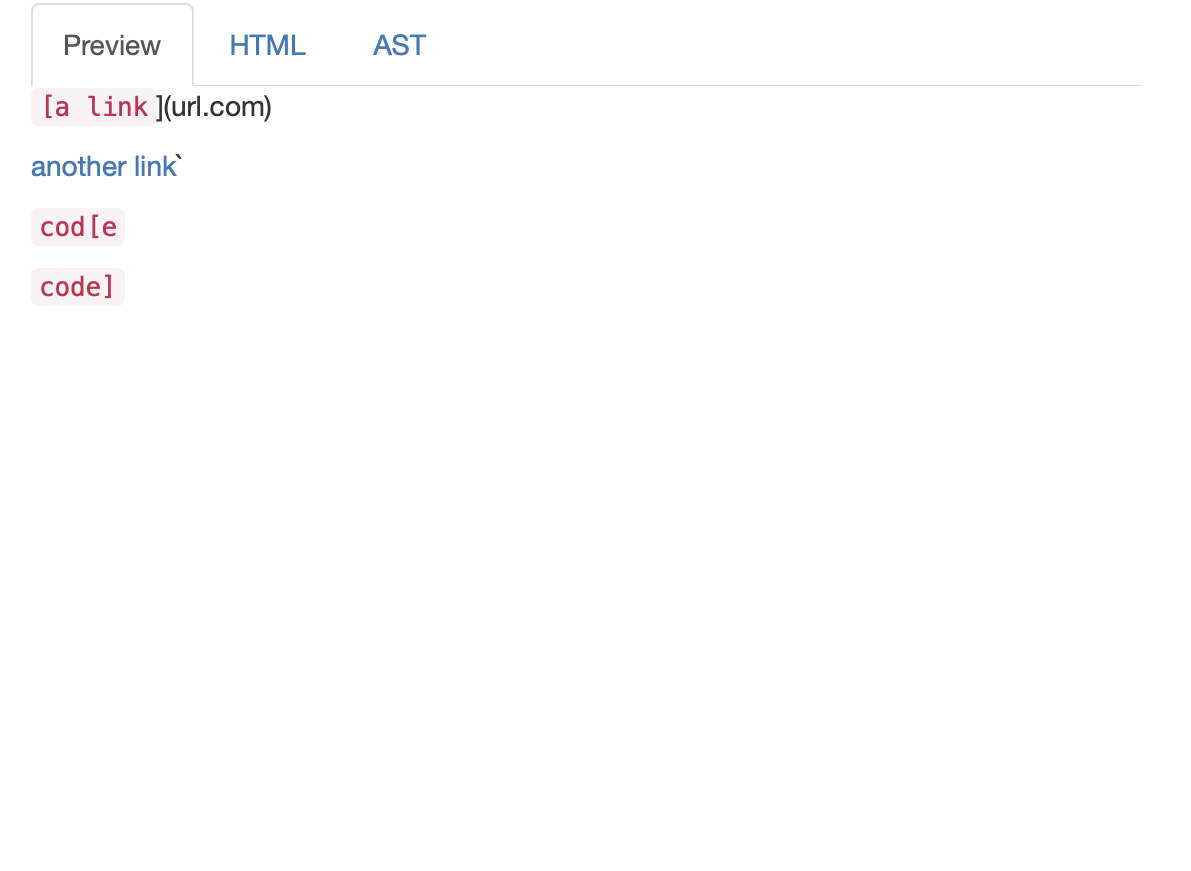The height and width of the screenshot is (871, 1191).
Task: Click the word "link" inside the red code span
Action: tap(118, 107)
